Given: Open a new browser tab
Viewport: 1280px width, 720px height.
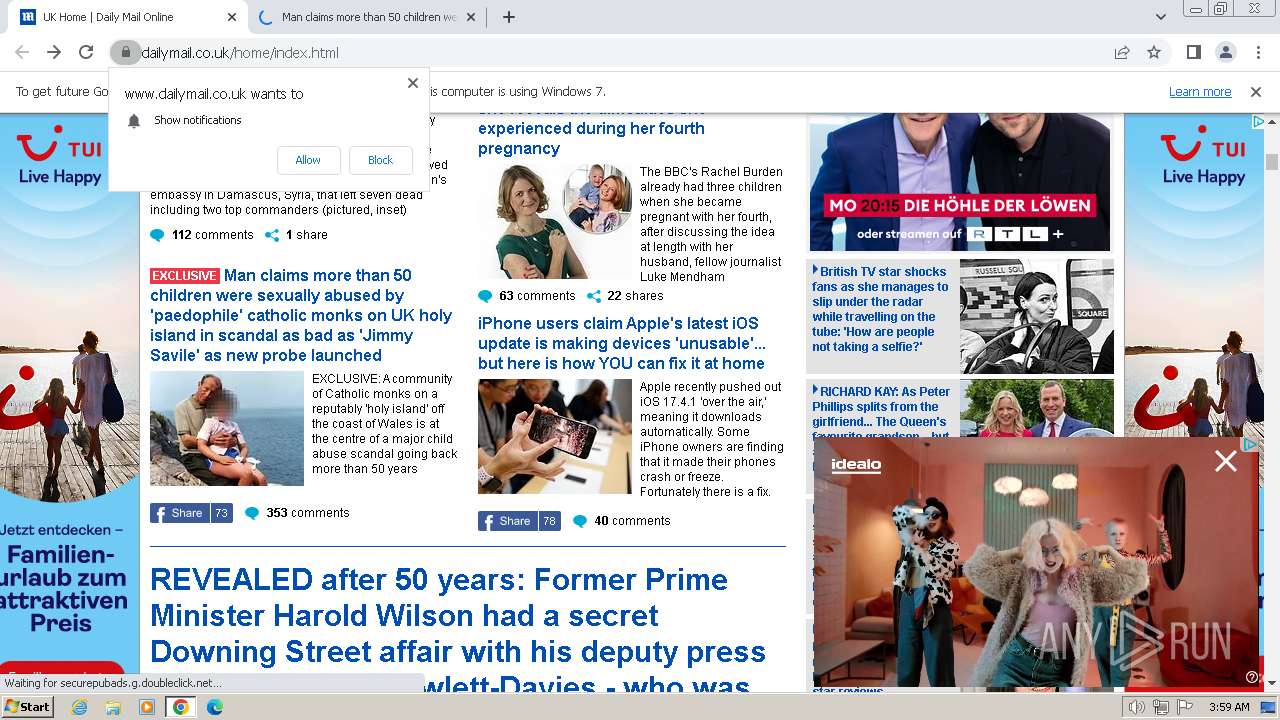Looking at the screenshot, I should (x=508, y=17).
